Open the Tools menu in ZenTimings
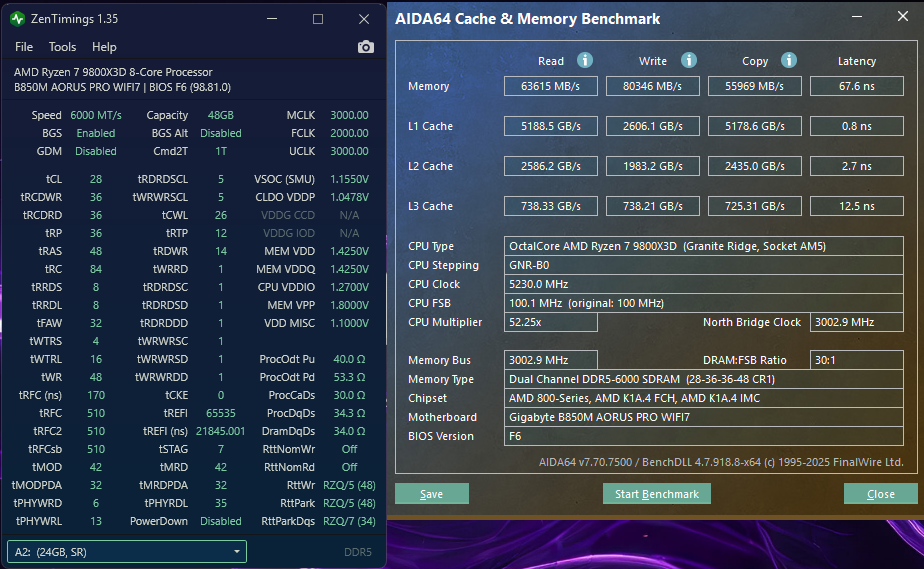 pos(62,47)
